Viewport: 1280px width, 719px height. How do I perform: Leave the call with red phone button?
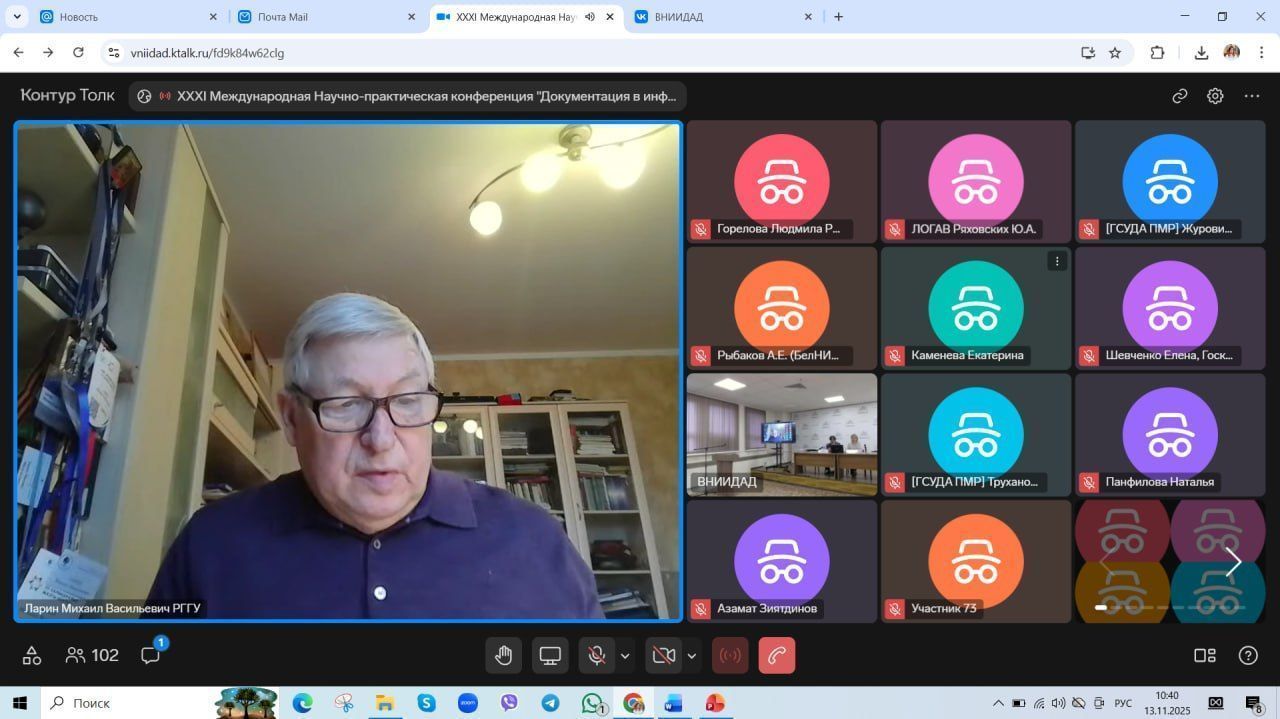coord(777,656)
